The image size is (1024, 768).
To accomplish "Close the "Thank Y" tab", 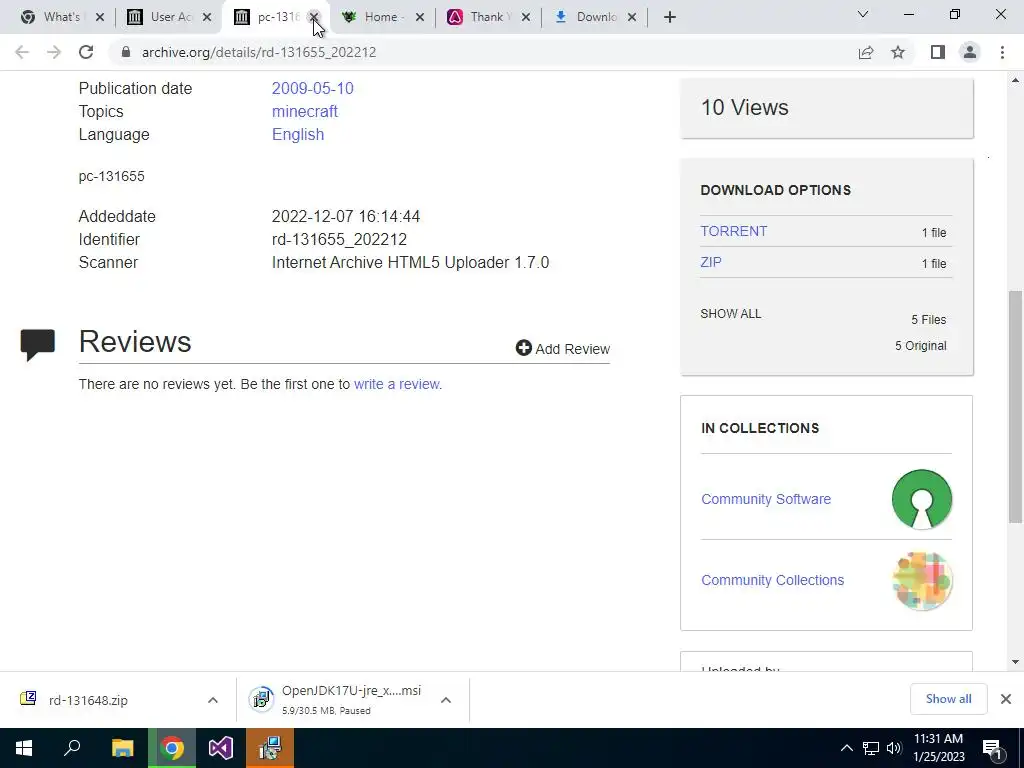I will tap(526, 17).
